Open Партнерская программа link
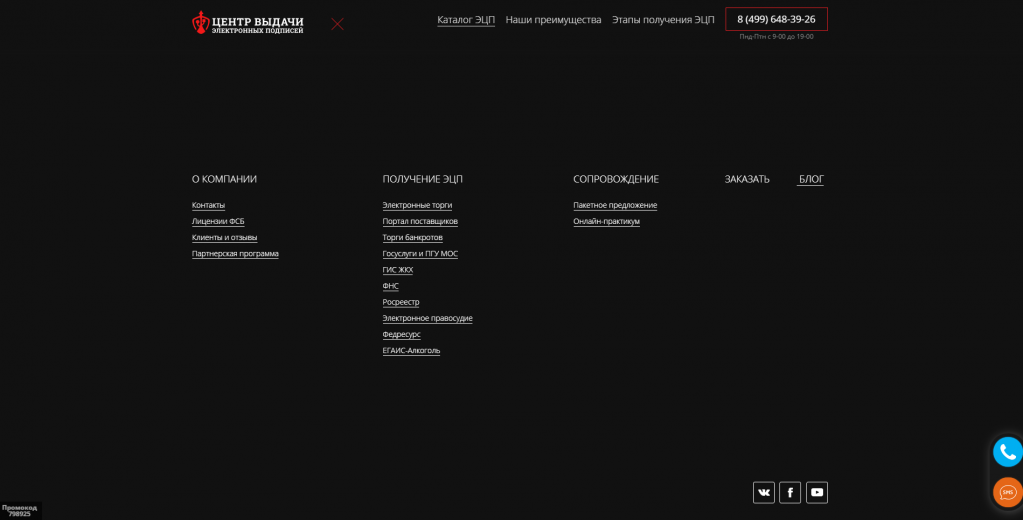Viewport: 1023px width, 520px height. pyautogui.click(x=235, y=254)
